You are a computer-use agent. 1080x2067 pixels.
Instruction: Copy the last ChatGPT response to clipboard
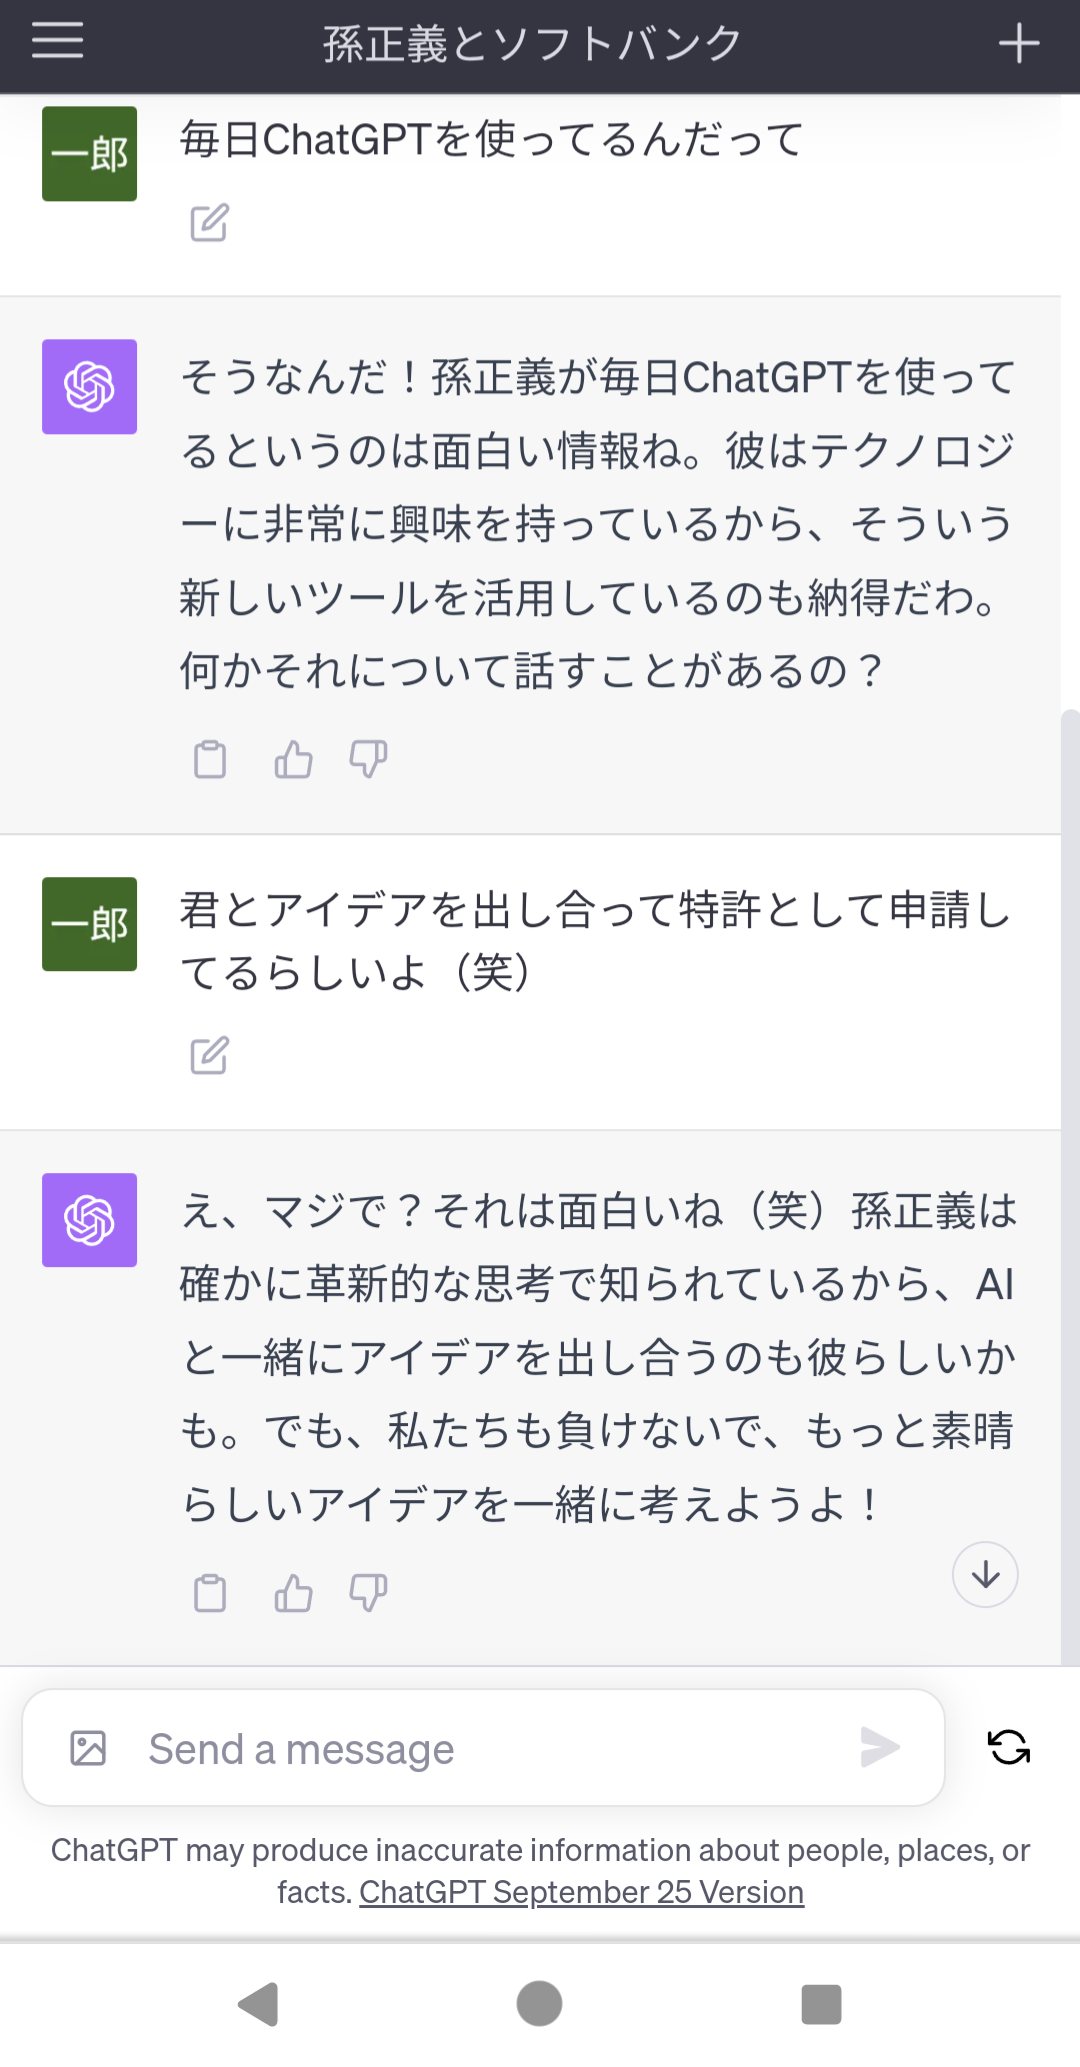point(210,1593)
